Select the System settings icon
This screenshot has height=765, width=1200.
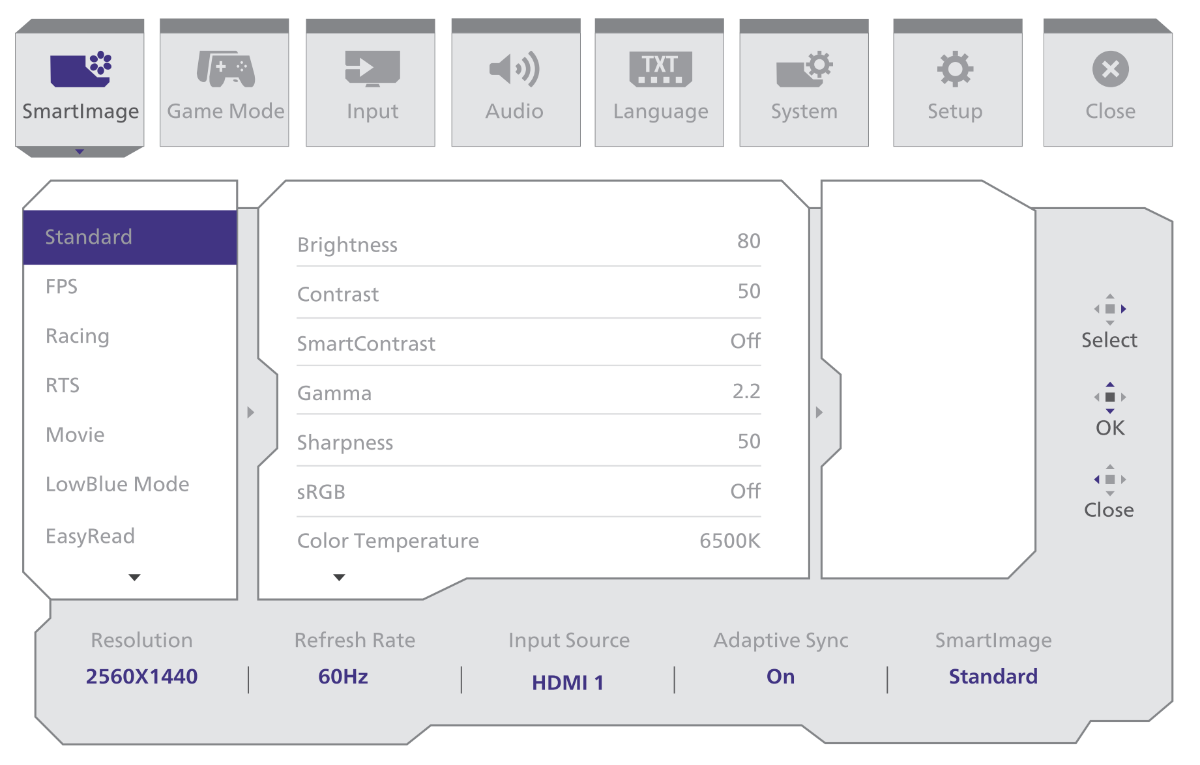click(x=804, y=70)
